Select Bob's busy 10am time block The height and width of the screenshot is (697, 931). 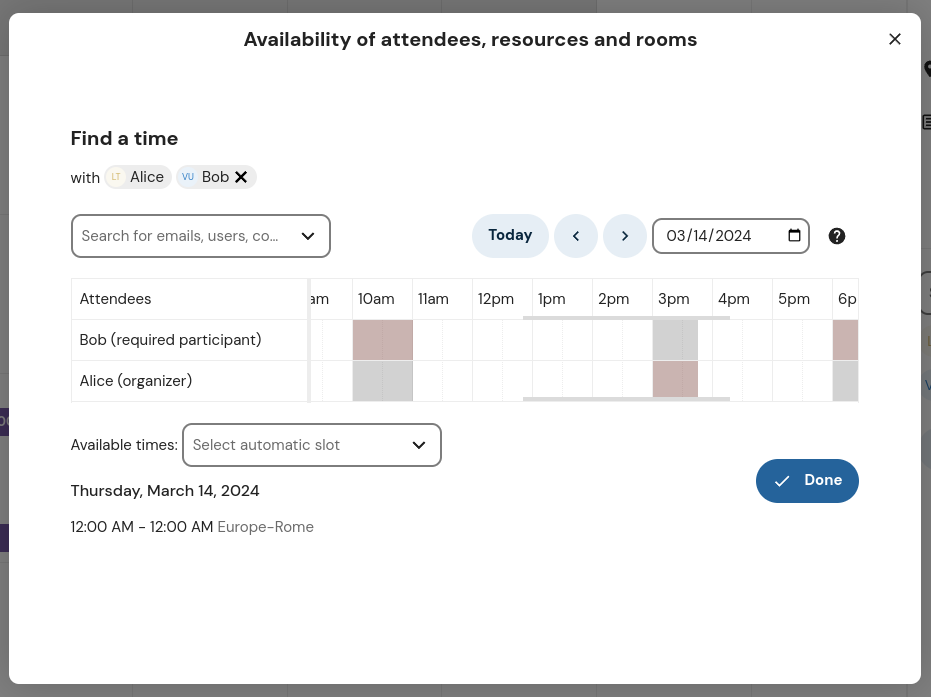383,340
